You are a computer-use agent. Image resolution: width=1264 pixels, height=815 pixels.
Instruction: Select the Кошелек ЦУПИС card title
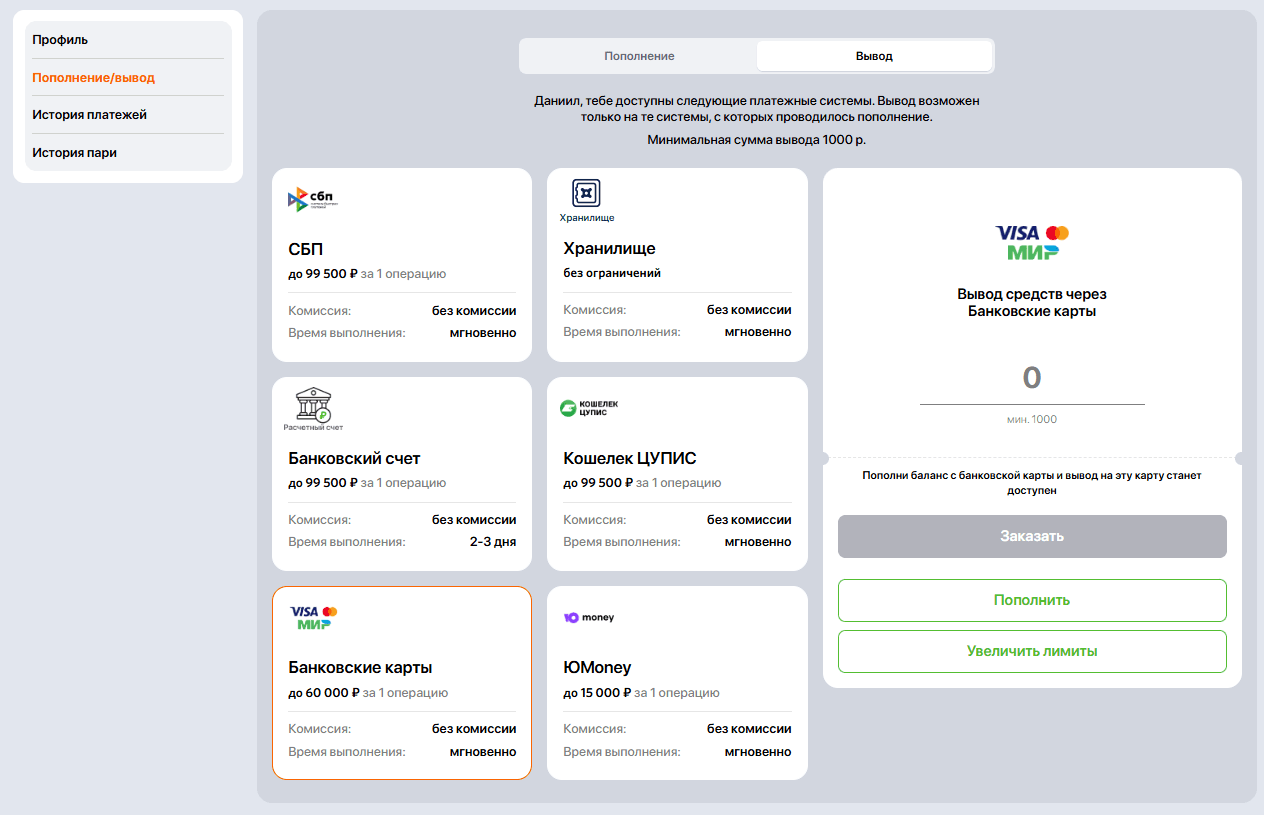pyautogui.click(x=629, y=459)
